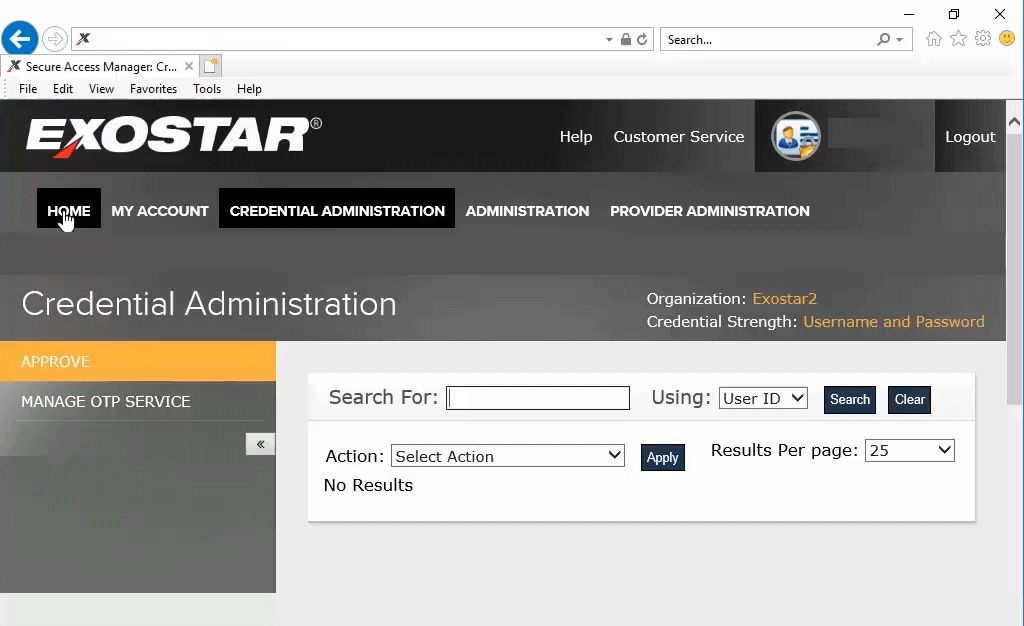Open the Tools menu
This screenshot has width=1024, height=626.
point(207,89)
